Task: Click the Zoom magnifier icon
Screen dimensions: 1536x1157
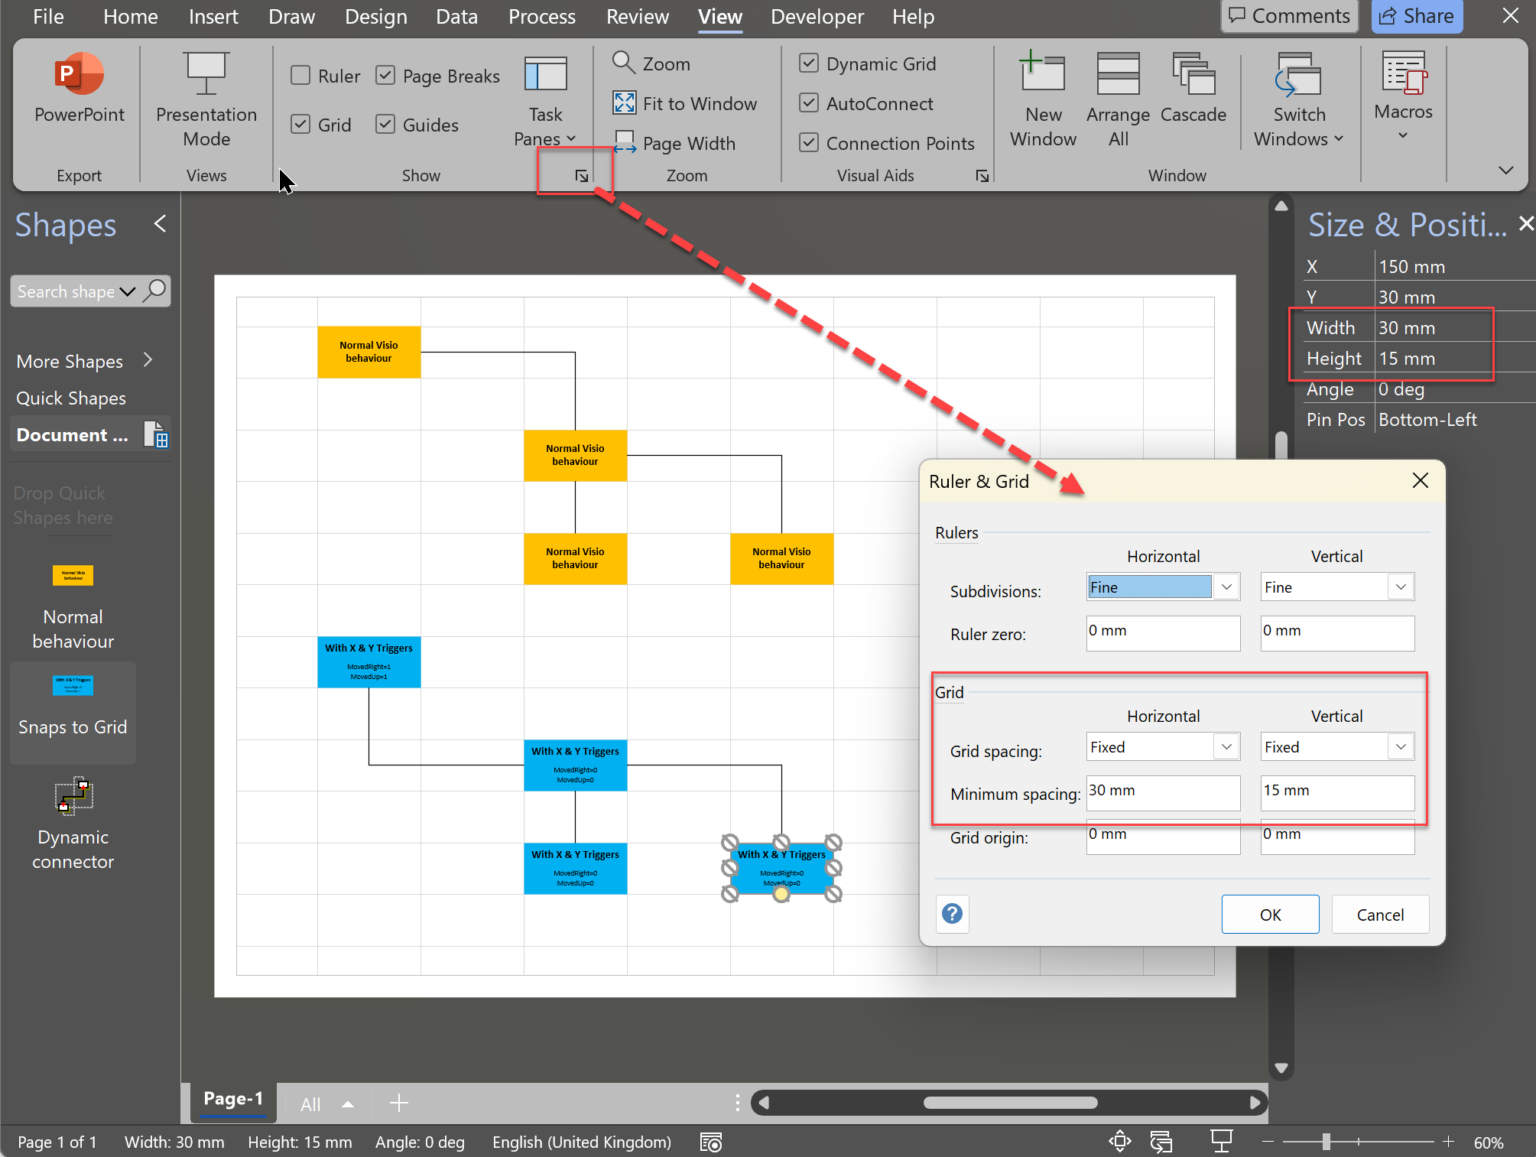Action: [623, 63]
